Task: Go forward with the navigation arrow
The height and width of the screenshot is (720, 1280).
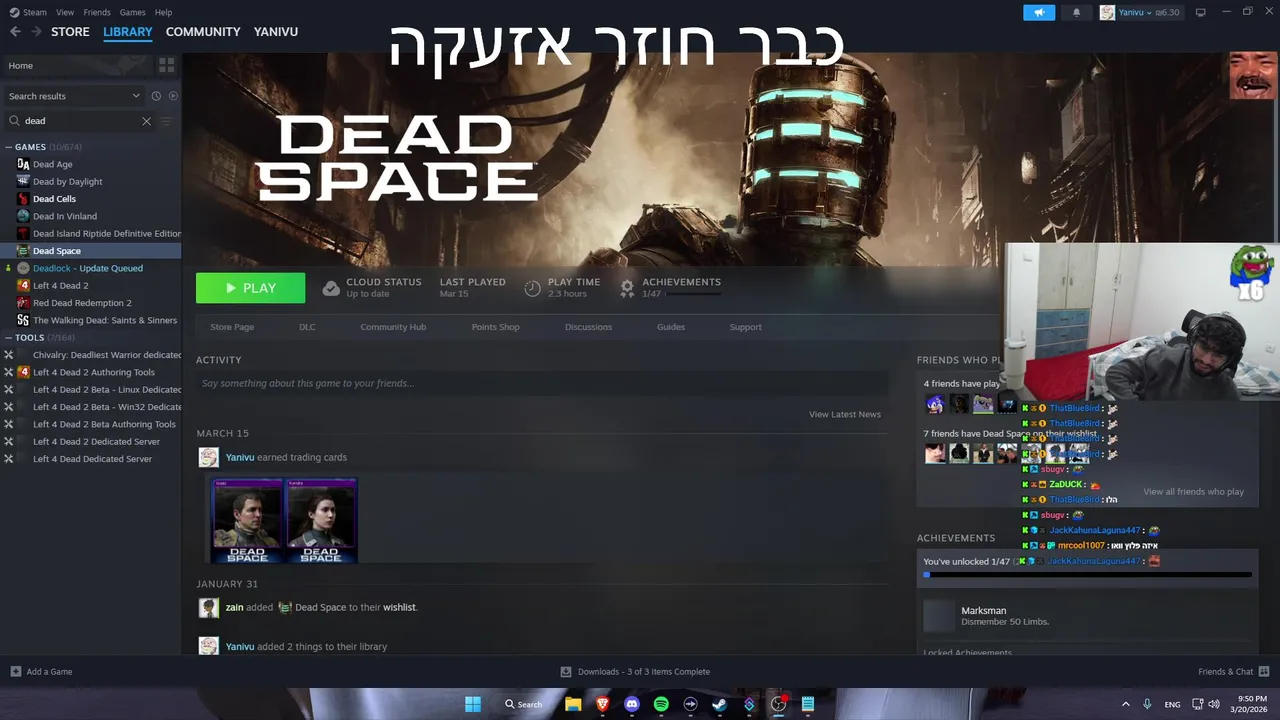Action: (36, 32)
